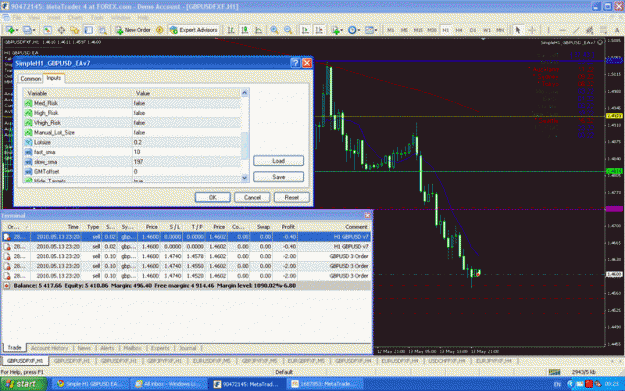625x391 pixels.
Task: Open the Data Window crosshair-target icon
Action: tap(61, 30)
